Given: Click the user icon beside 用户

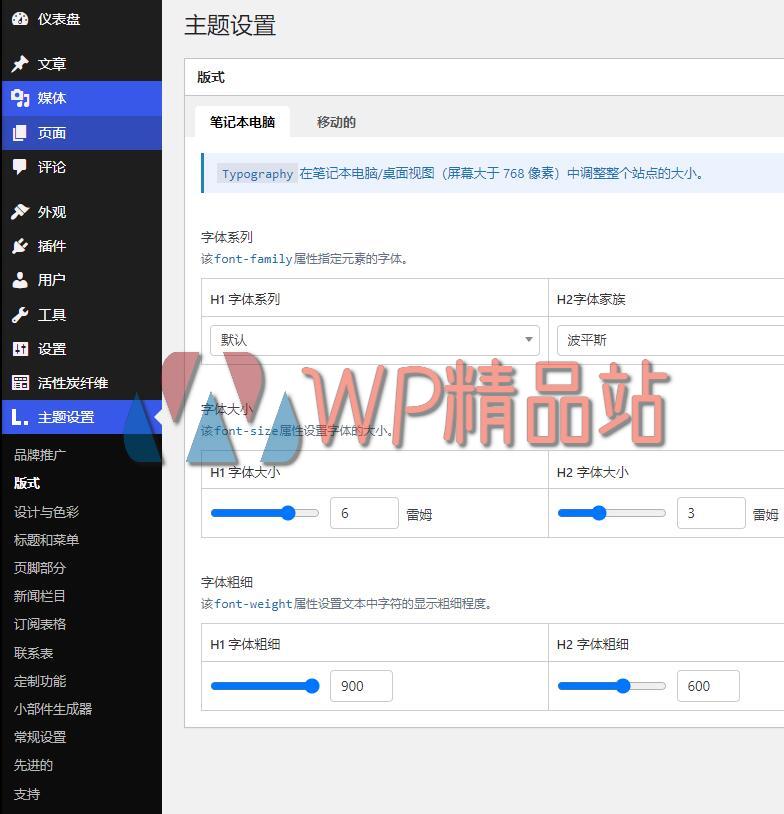Looking at the screenshot, I should click(x=20, y=280).
